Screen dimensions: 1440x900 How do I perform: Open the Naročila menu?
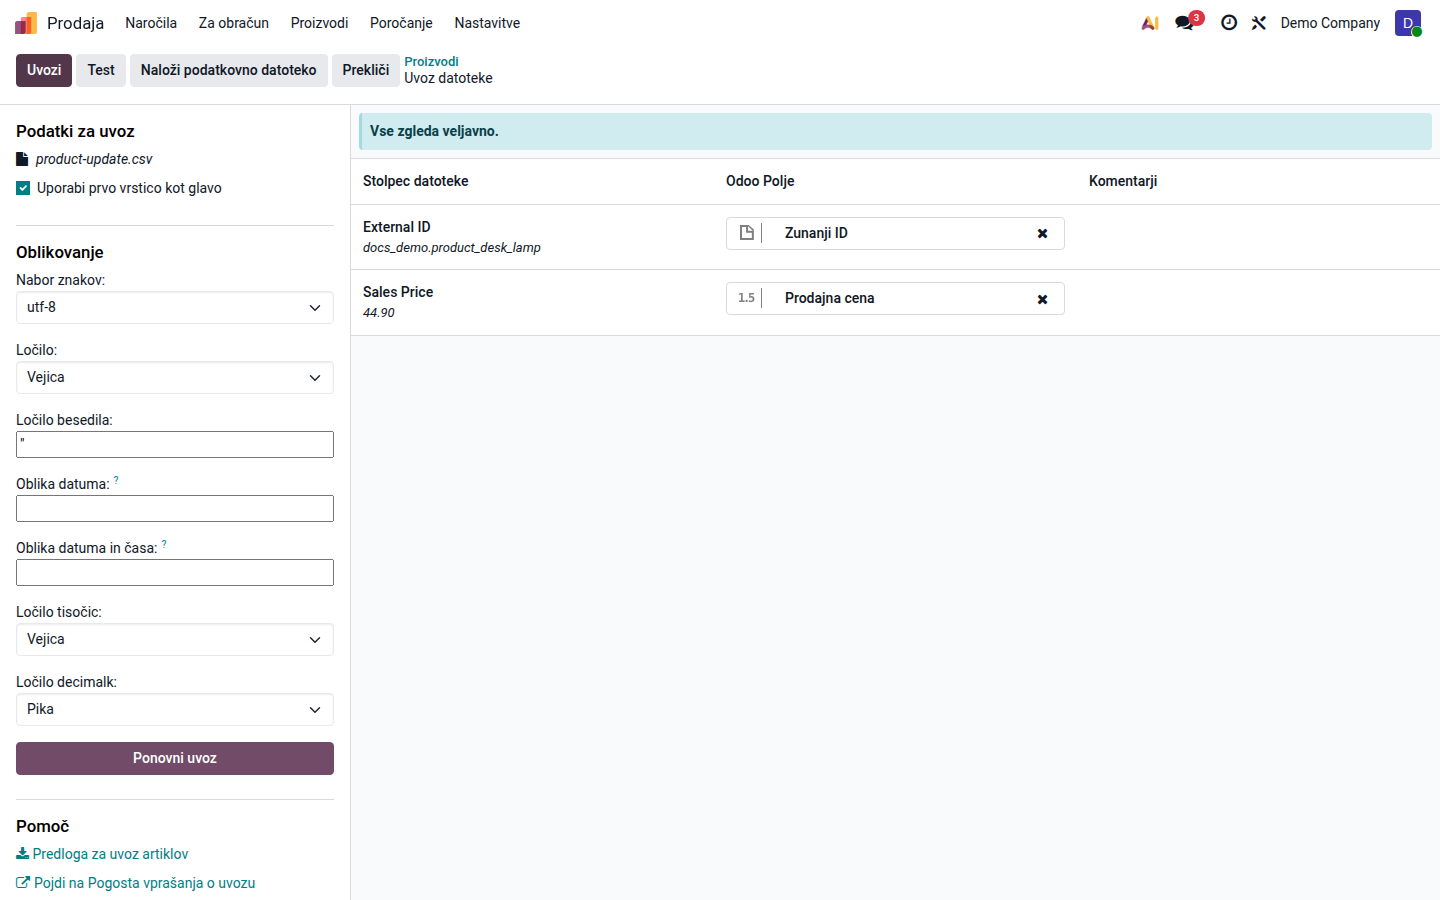point(151,23)
